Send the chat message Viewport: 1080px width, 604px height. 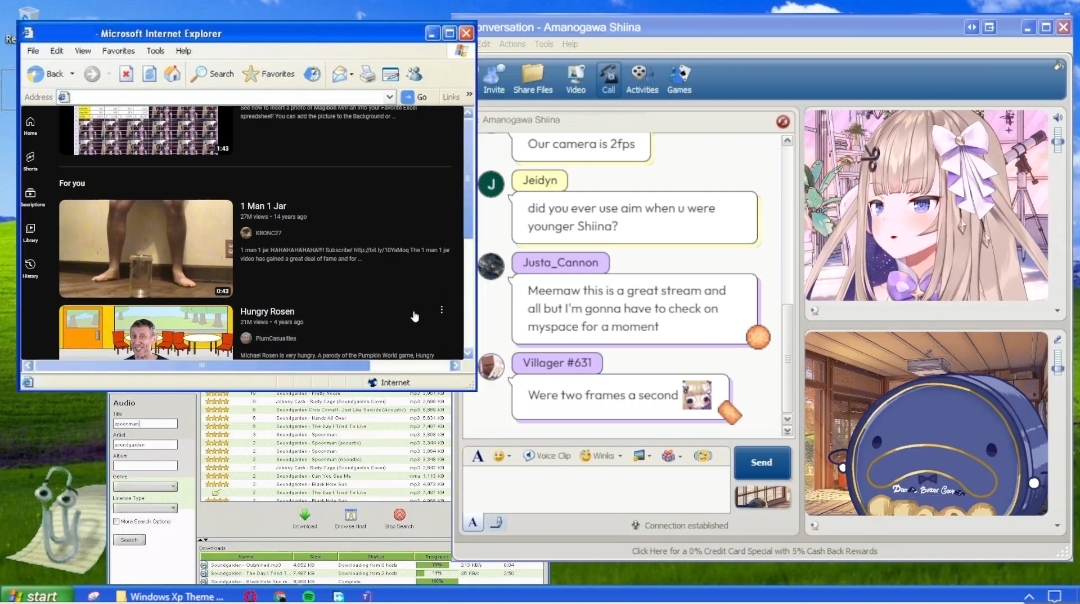click(x=761, y=463)
